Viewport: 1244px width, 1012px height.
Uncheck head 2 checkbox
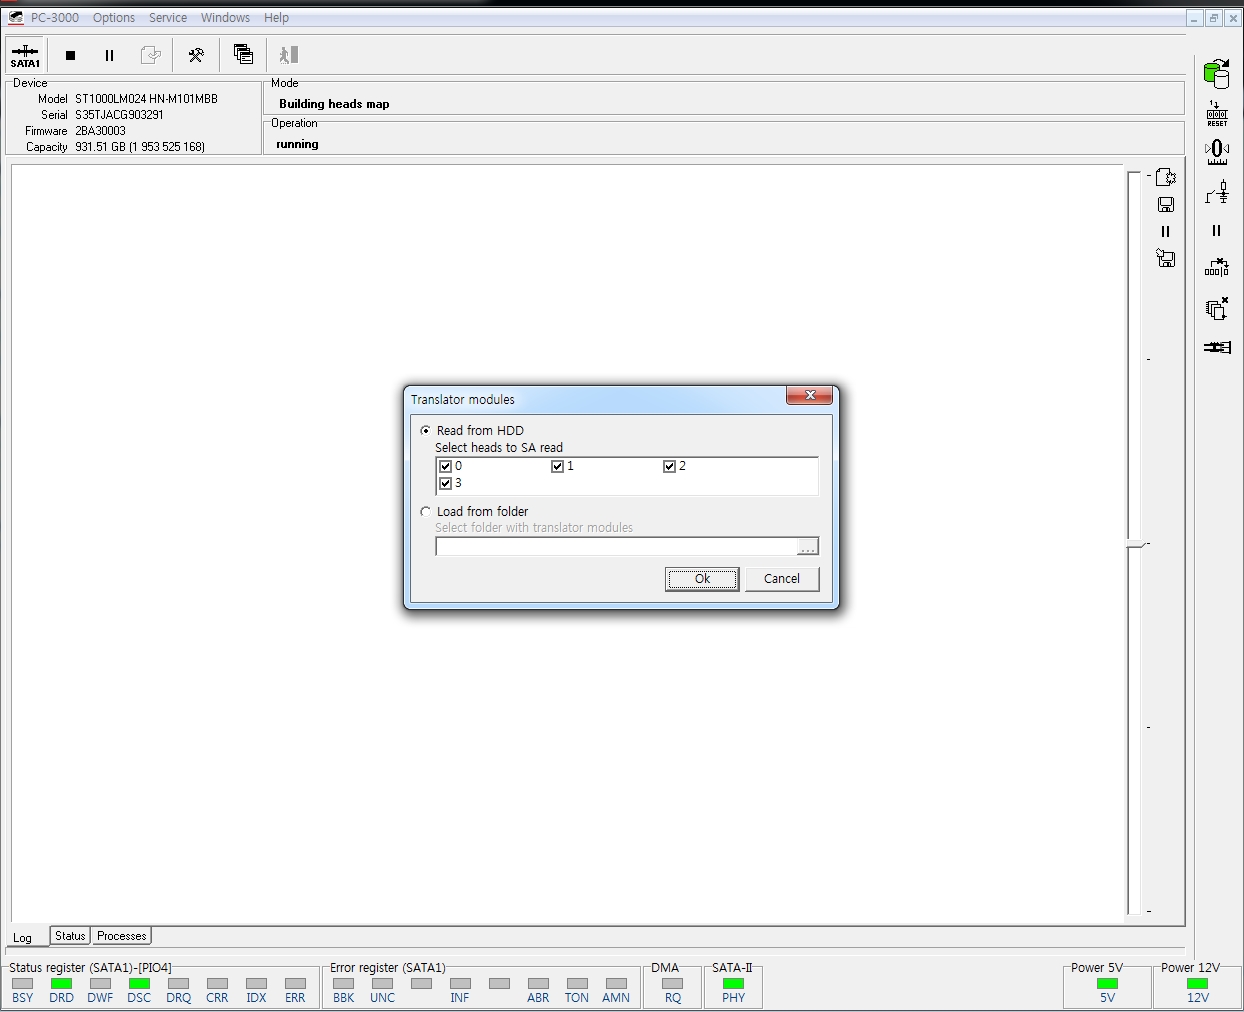click(669, 466)
